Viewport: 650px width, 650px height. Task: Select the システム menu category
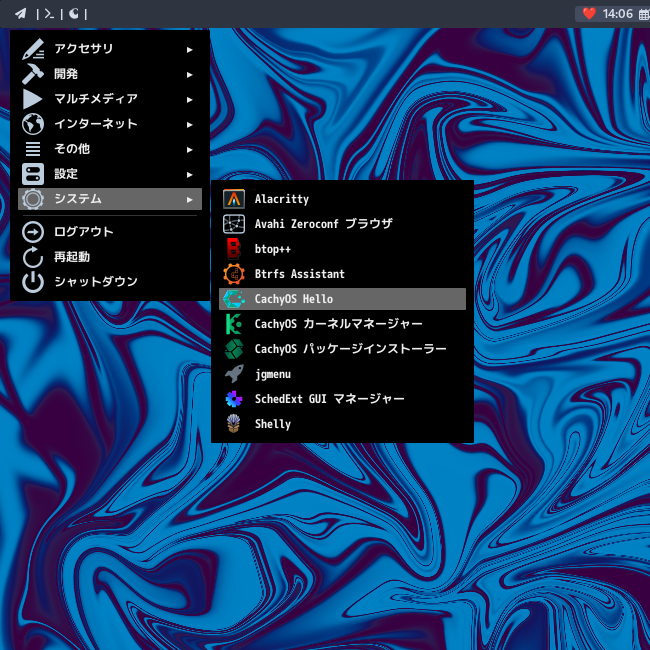110,199
